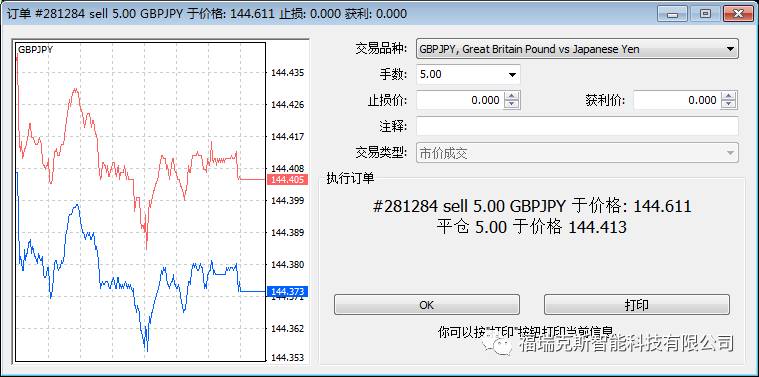Click the order title bar text
The height and width of the screenshot is (377, 759).
207,14
